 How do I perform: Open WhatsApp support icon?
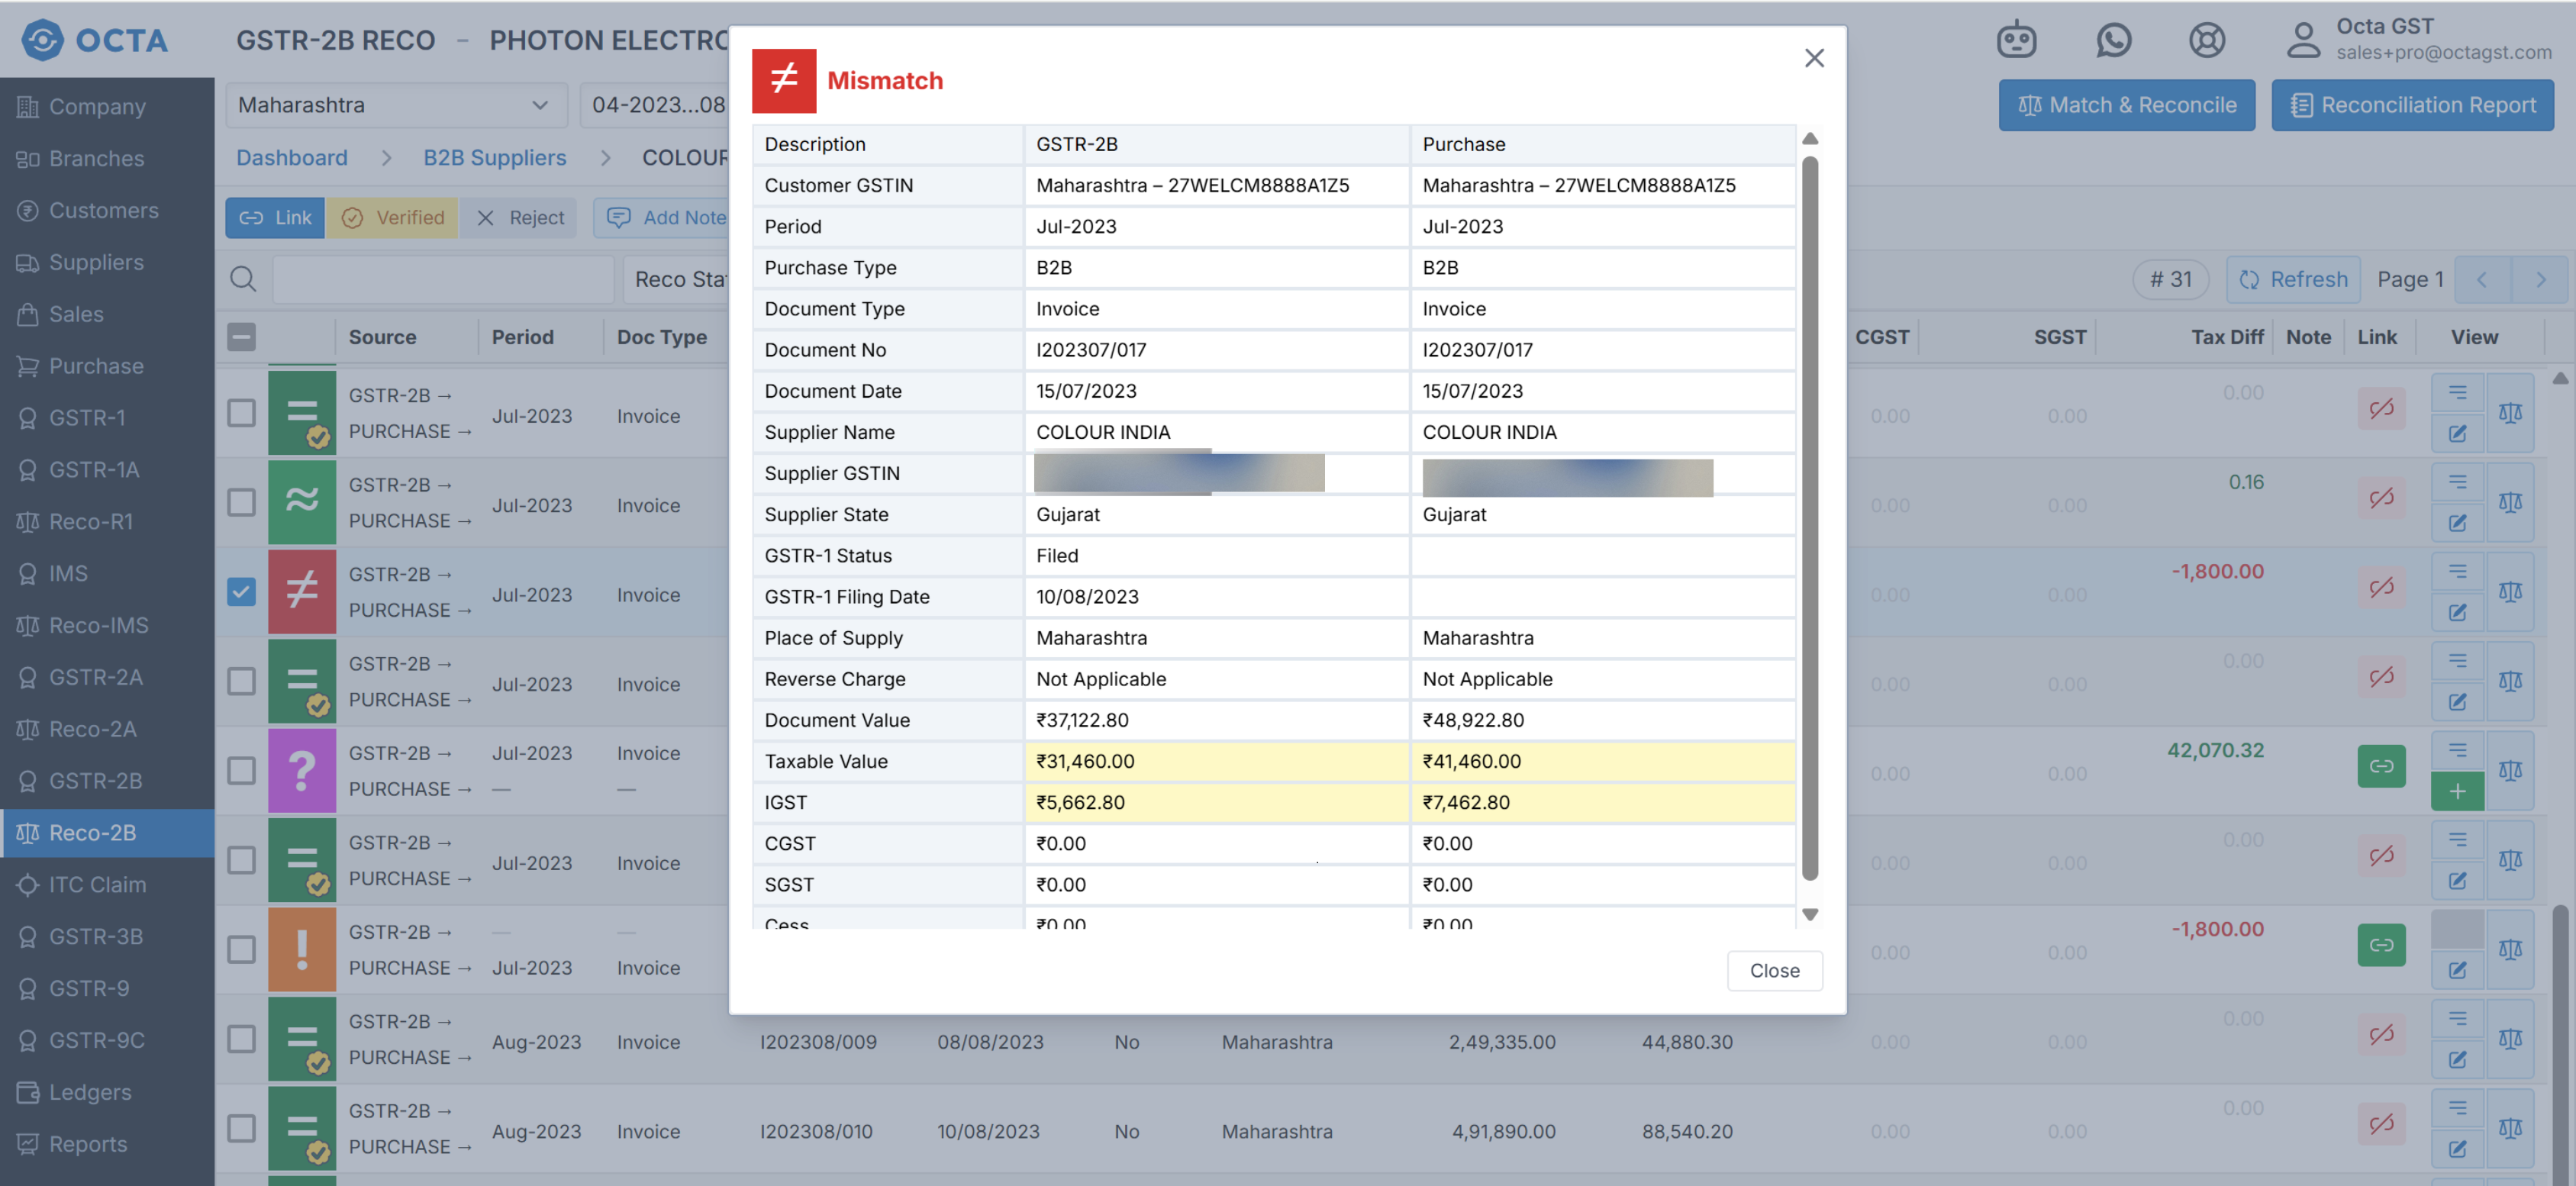[2113, 40]
